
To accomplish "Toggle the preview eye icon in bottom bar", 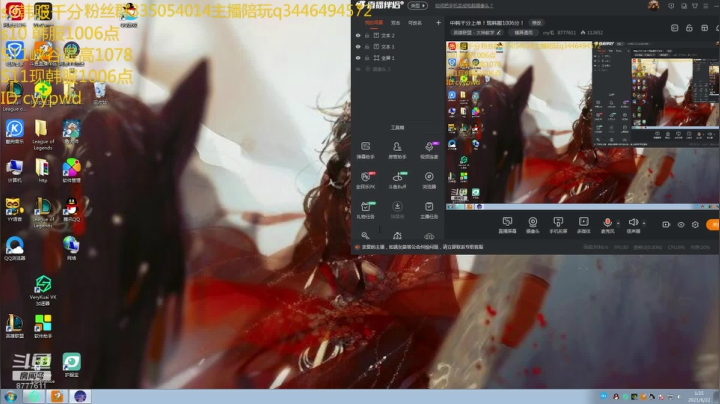I will tap(681, 224).
